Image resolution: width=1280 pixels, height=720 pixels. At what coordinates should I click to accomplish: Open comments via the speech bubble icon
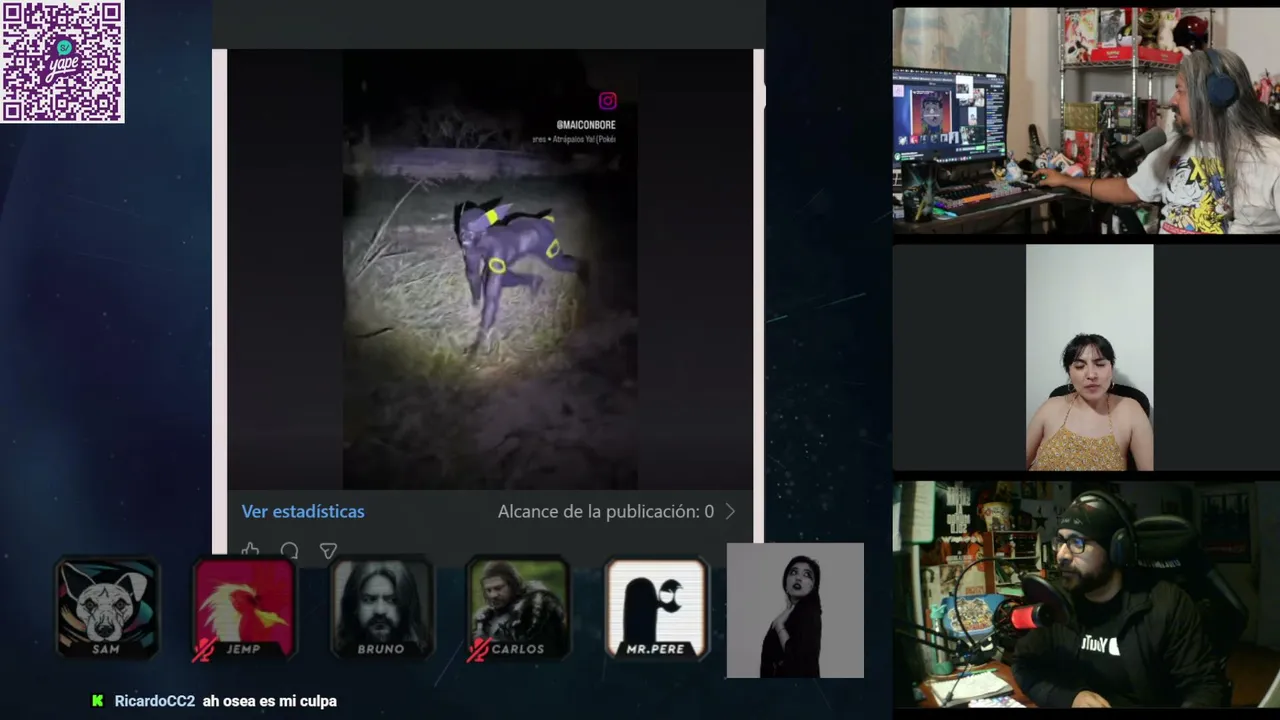pos(289,550)
